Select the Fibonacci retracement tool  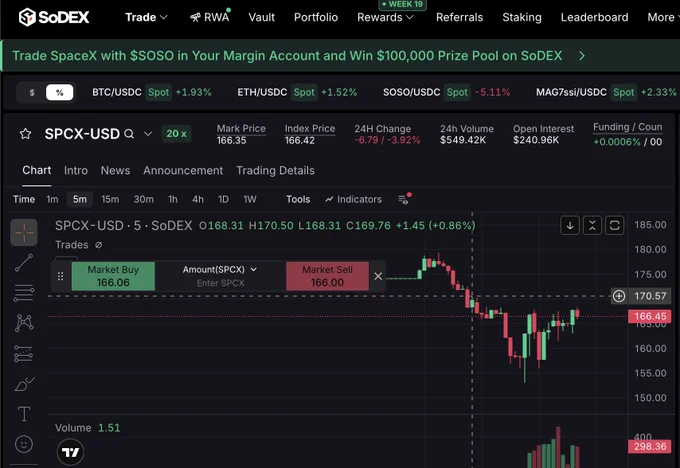24,293
